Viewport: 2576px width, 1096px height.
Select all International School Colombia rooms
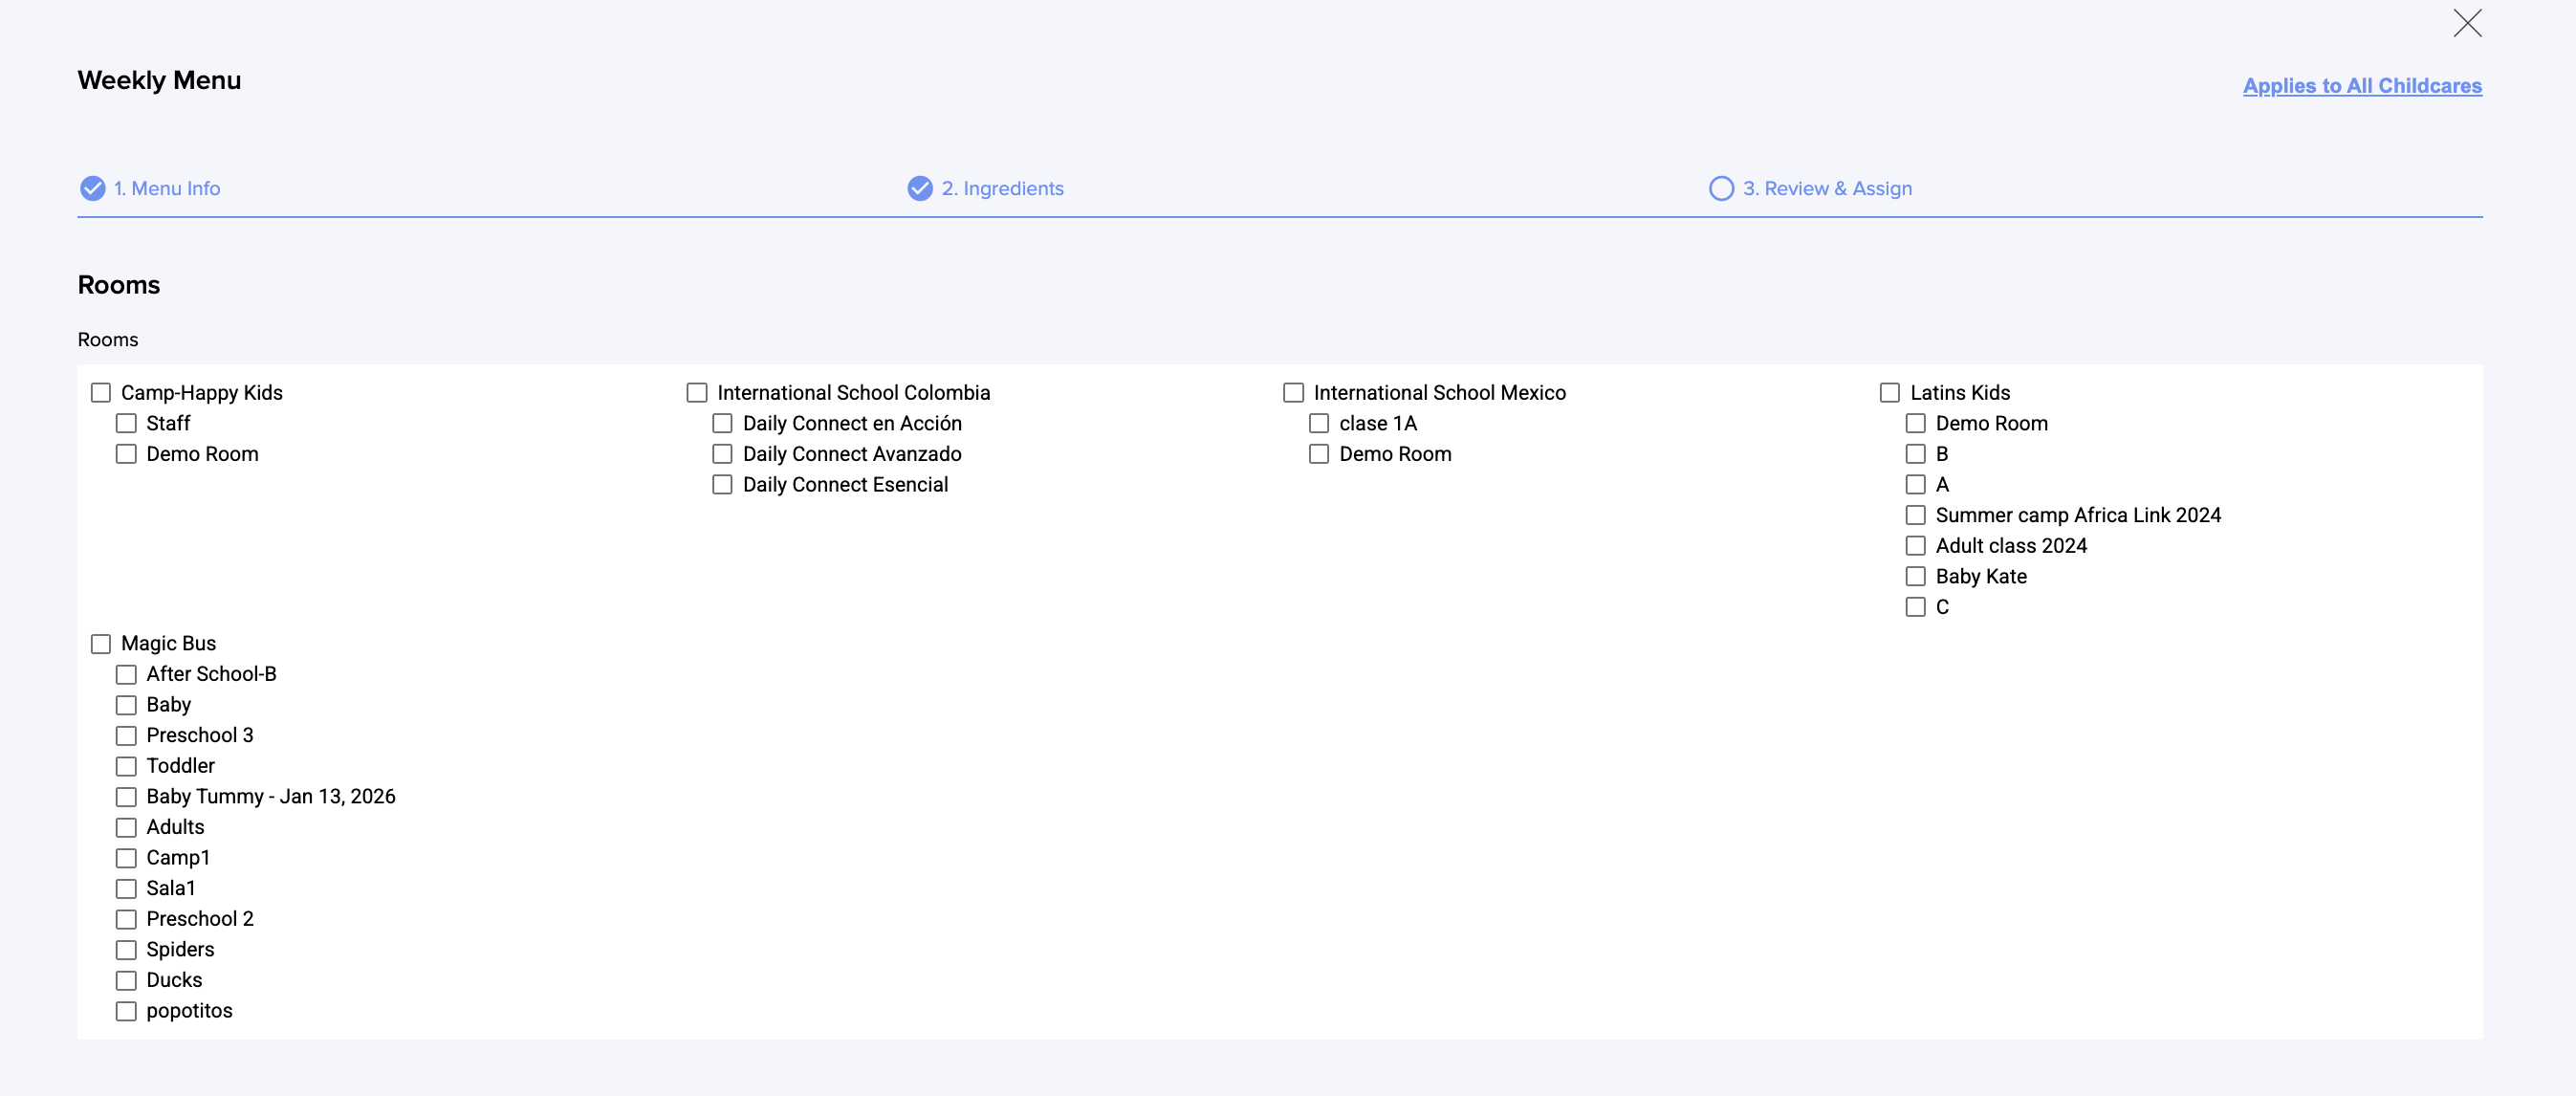click(x=697, y=393)
